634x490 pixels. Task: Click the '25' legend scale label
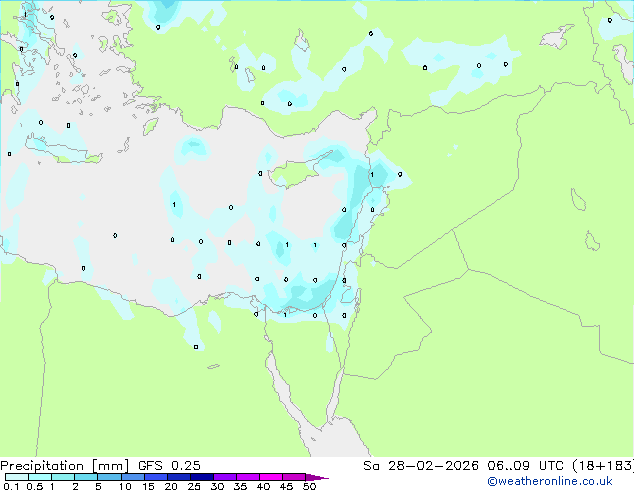(194, 486)
